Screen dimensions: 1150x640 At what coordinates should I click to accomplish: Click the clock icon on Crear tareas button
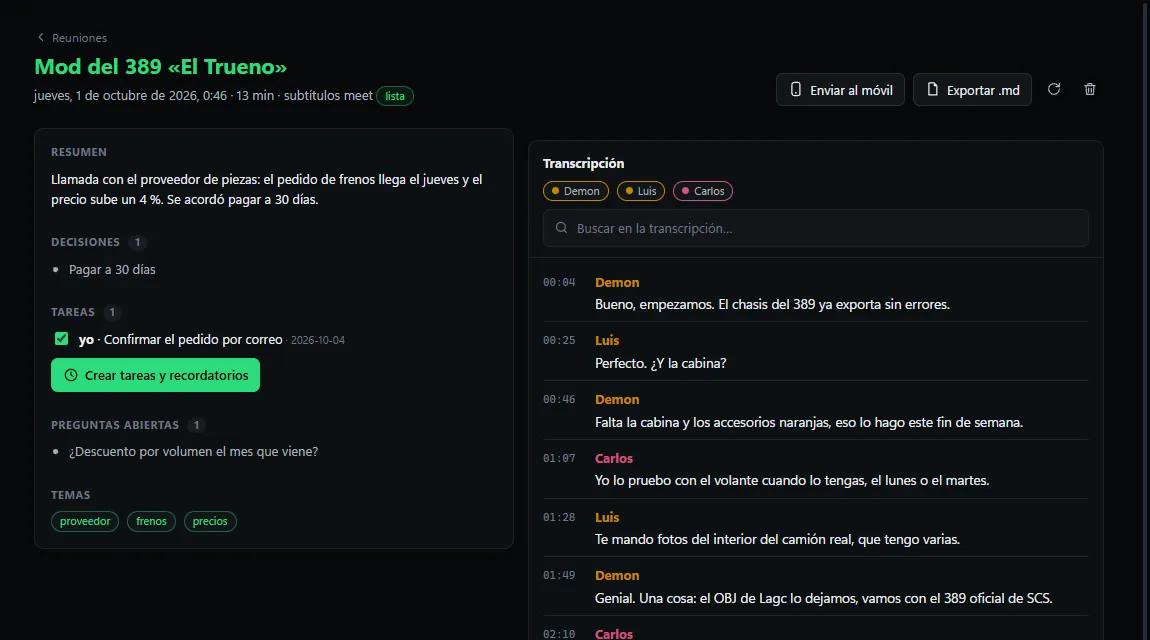[x=71, y=375]
